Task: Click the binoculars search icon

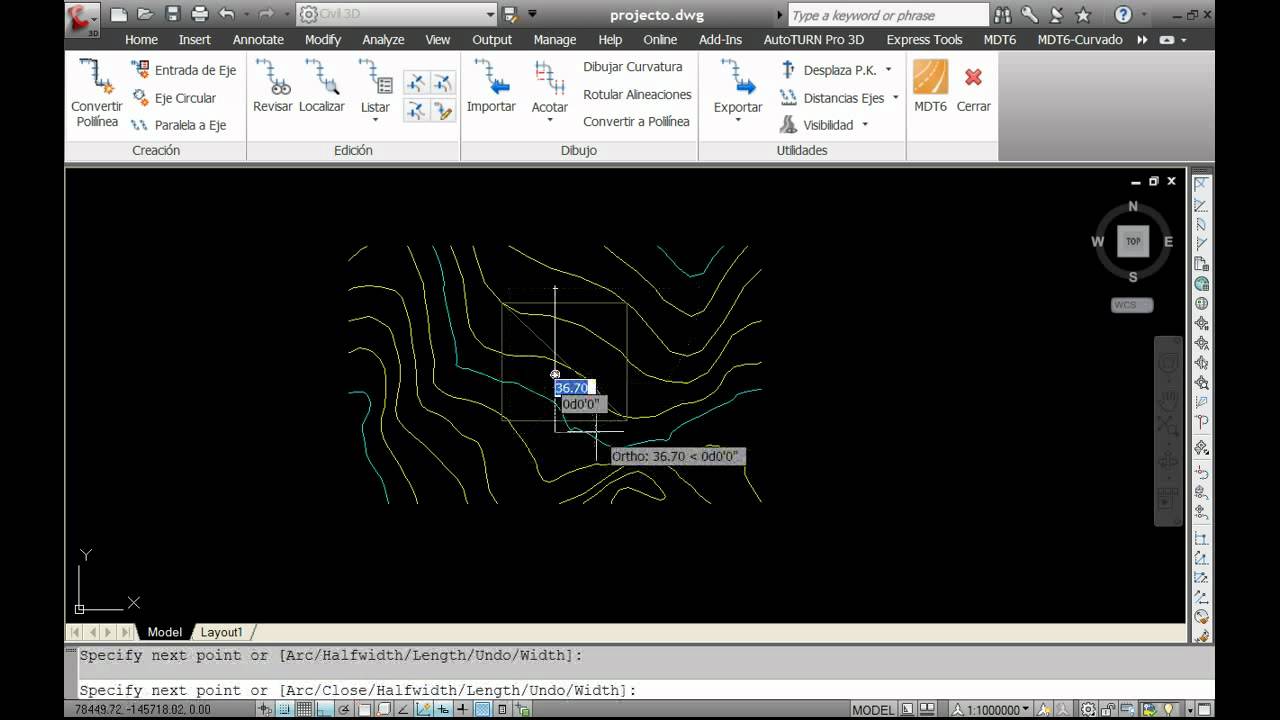Action: (x=1002, y=15)
